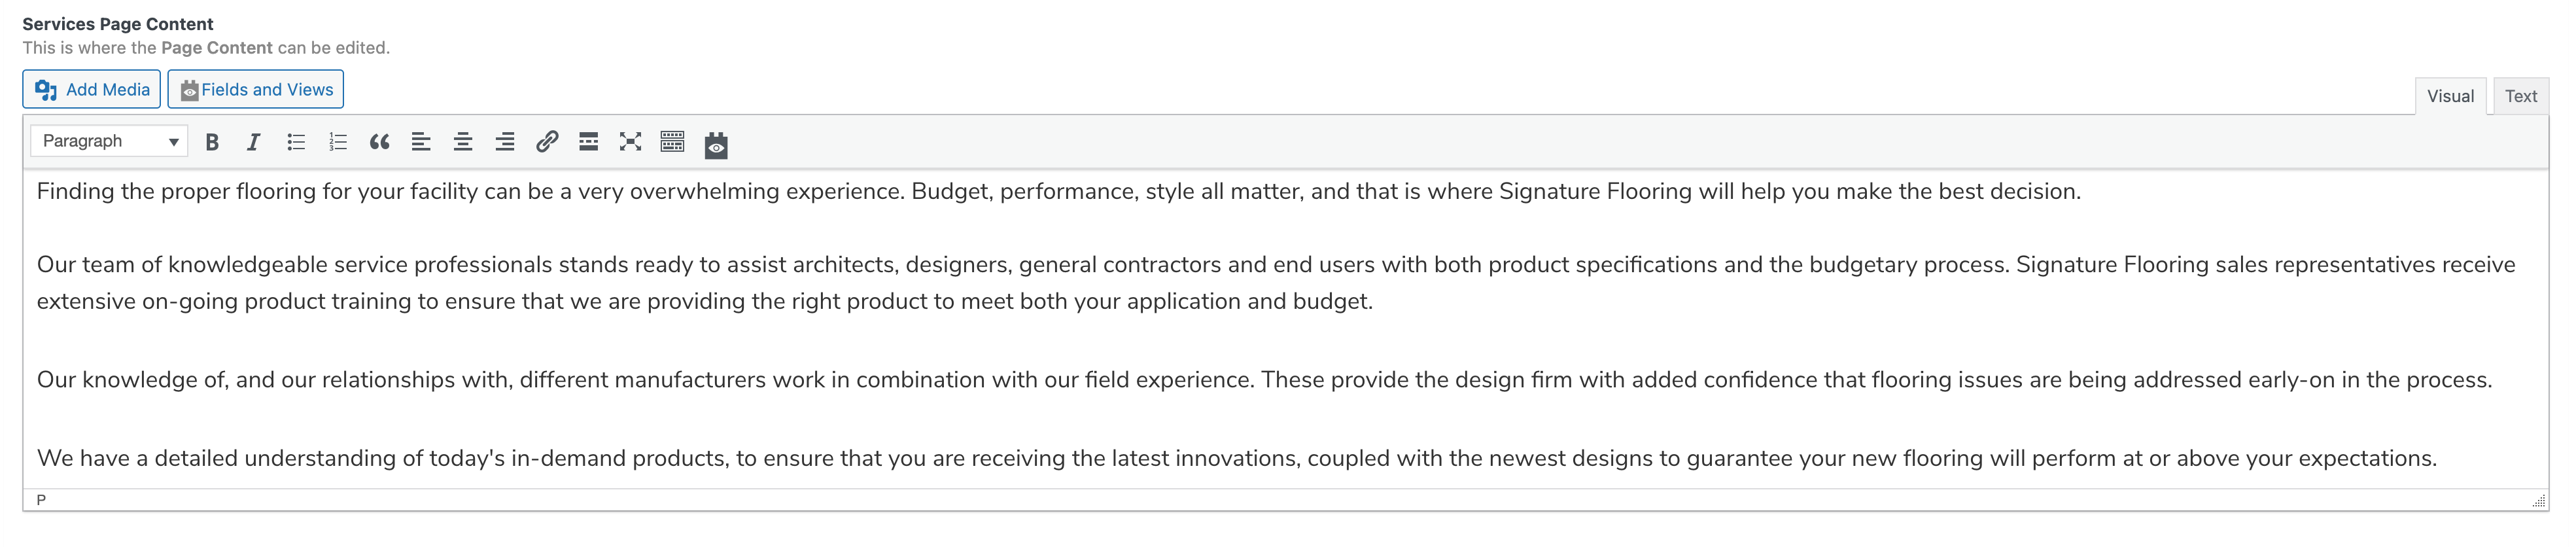2576x547 pixels.
Task: Toggle bold formatting in the editor toolbar
Action: click(x=212, y=142)
